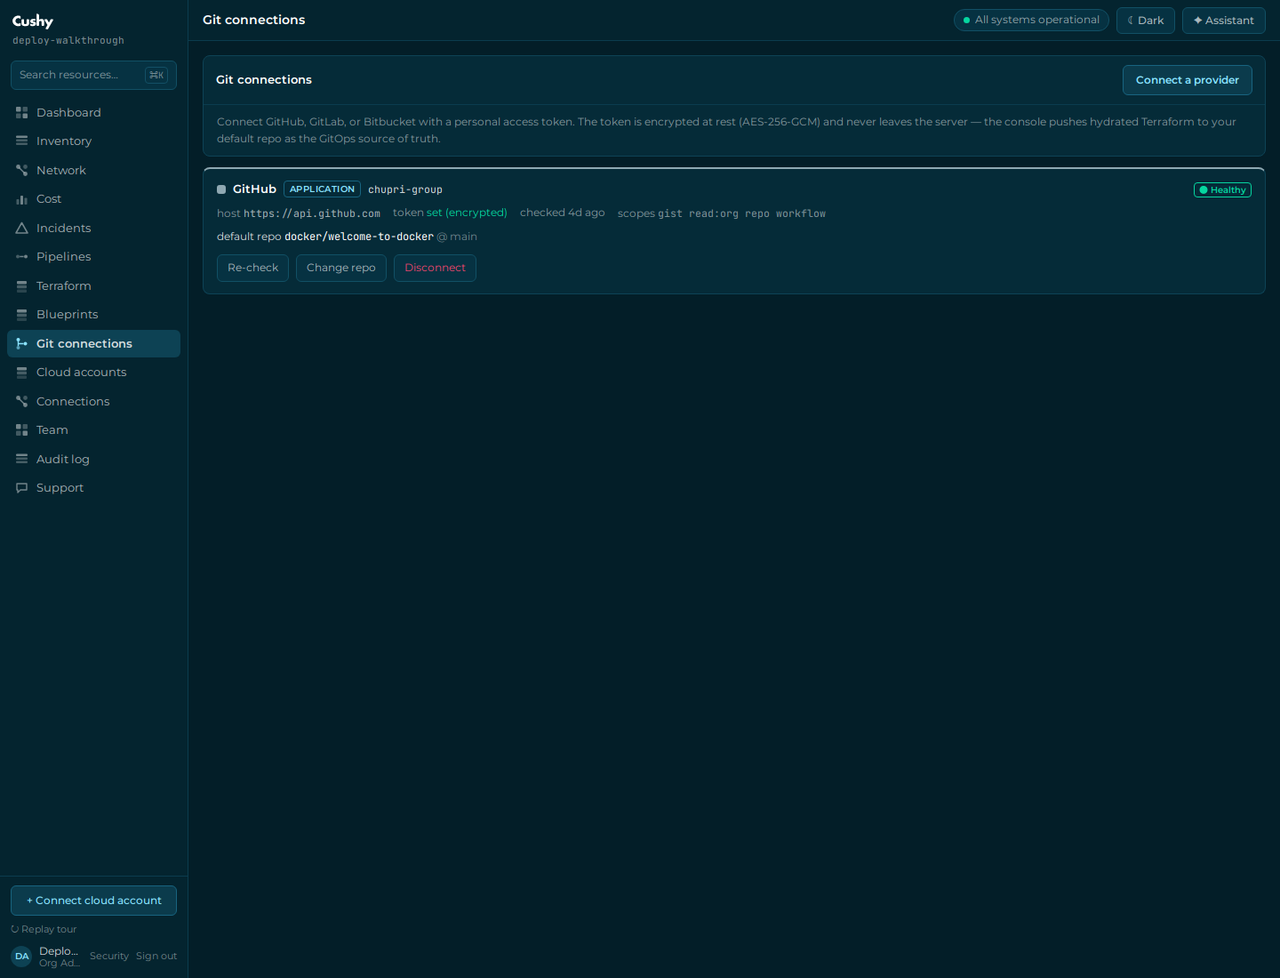Click the chupri-group account name
This screenshot has width=1280, height=978.
(405, 190)
